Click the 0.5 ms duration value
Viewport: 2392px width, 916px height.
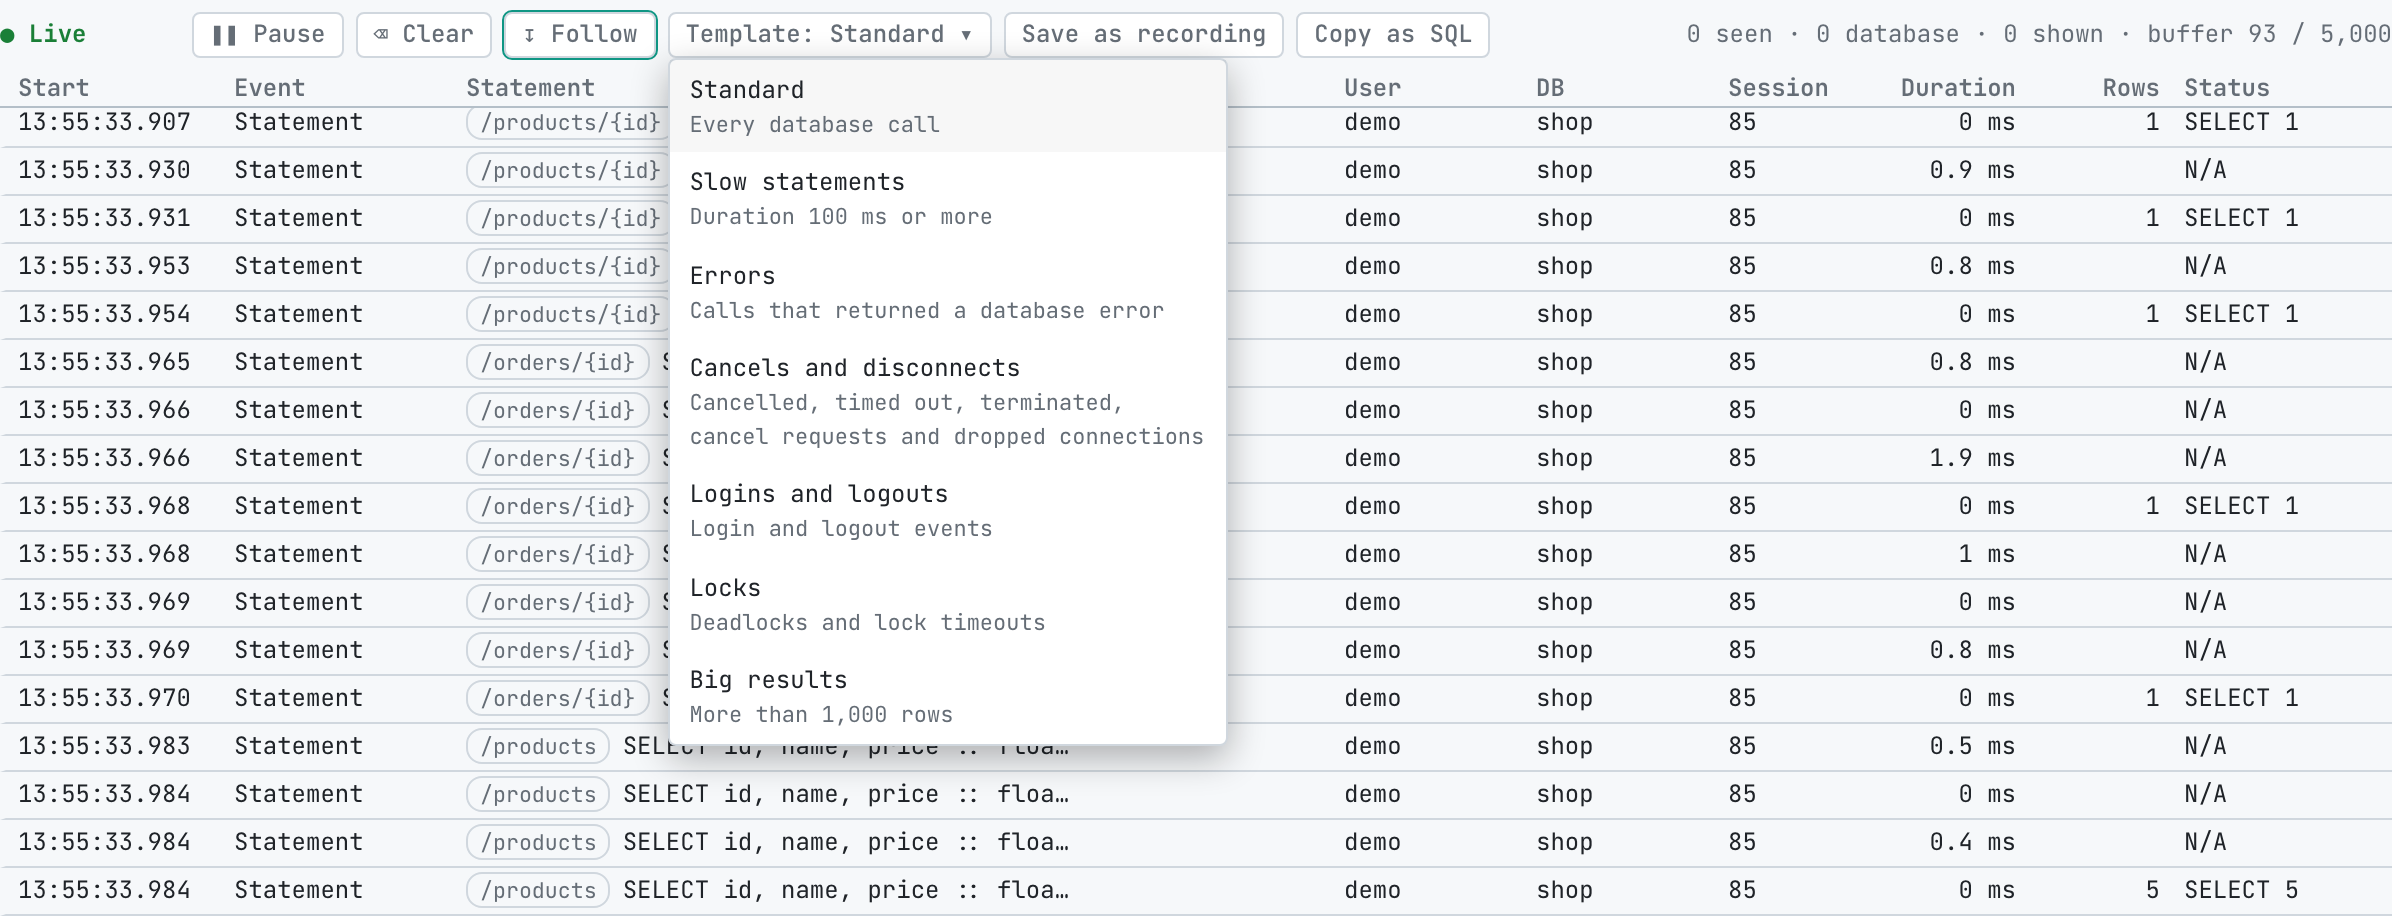[x=1972, y=746]
